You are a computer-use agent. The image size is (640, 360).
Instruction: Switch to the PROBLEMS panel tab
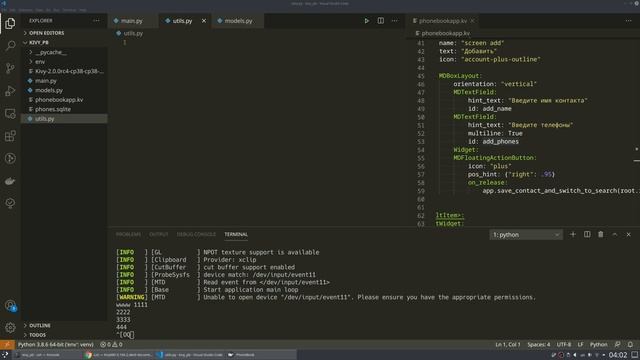(128, 234)
